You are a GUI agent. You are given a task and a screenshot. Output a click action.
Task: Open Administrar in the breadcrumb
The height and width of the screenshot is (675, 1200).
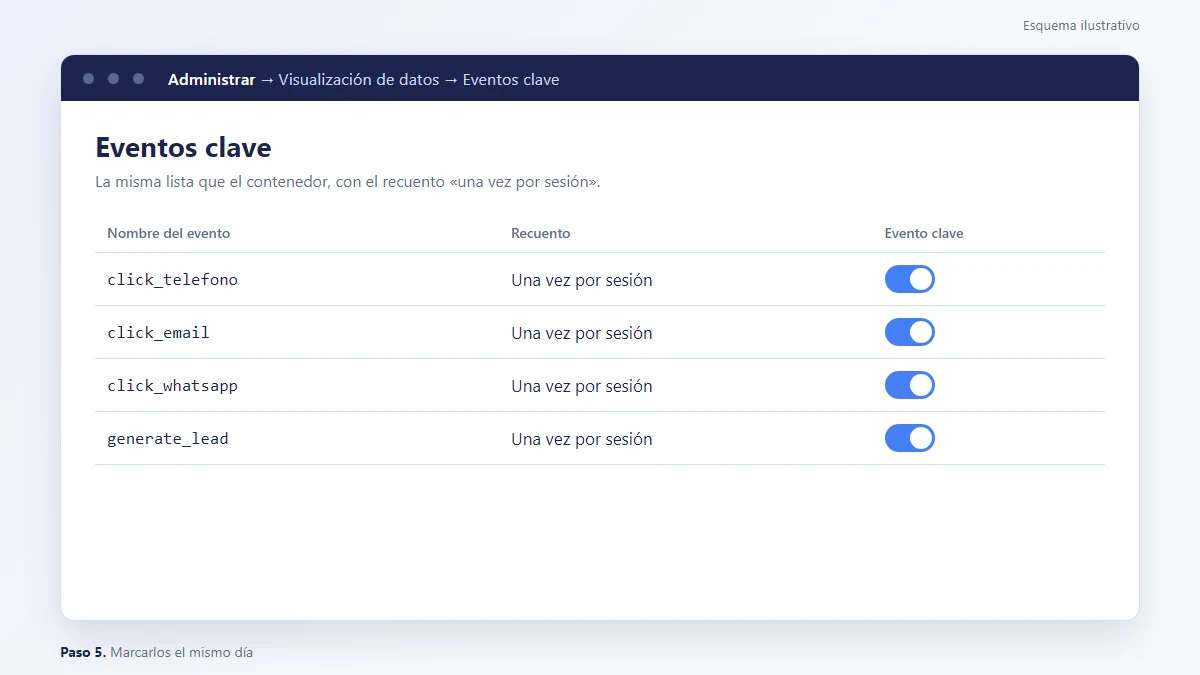point(211,79)
